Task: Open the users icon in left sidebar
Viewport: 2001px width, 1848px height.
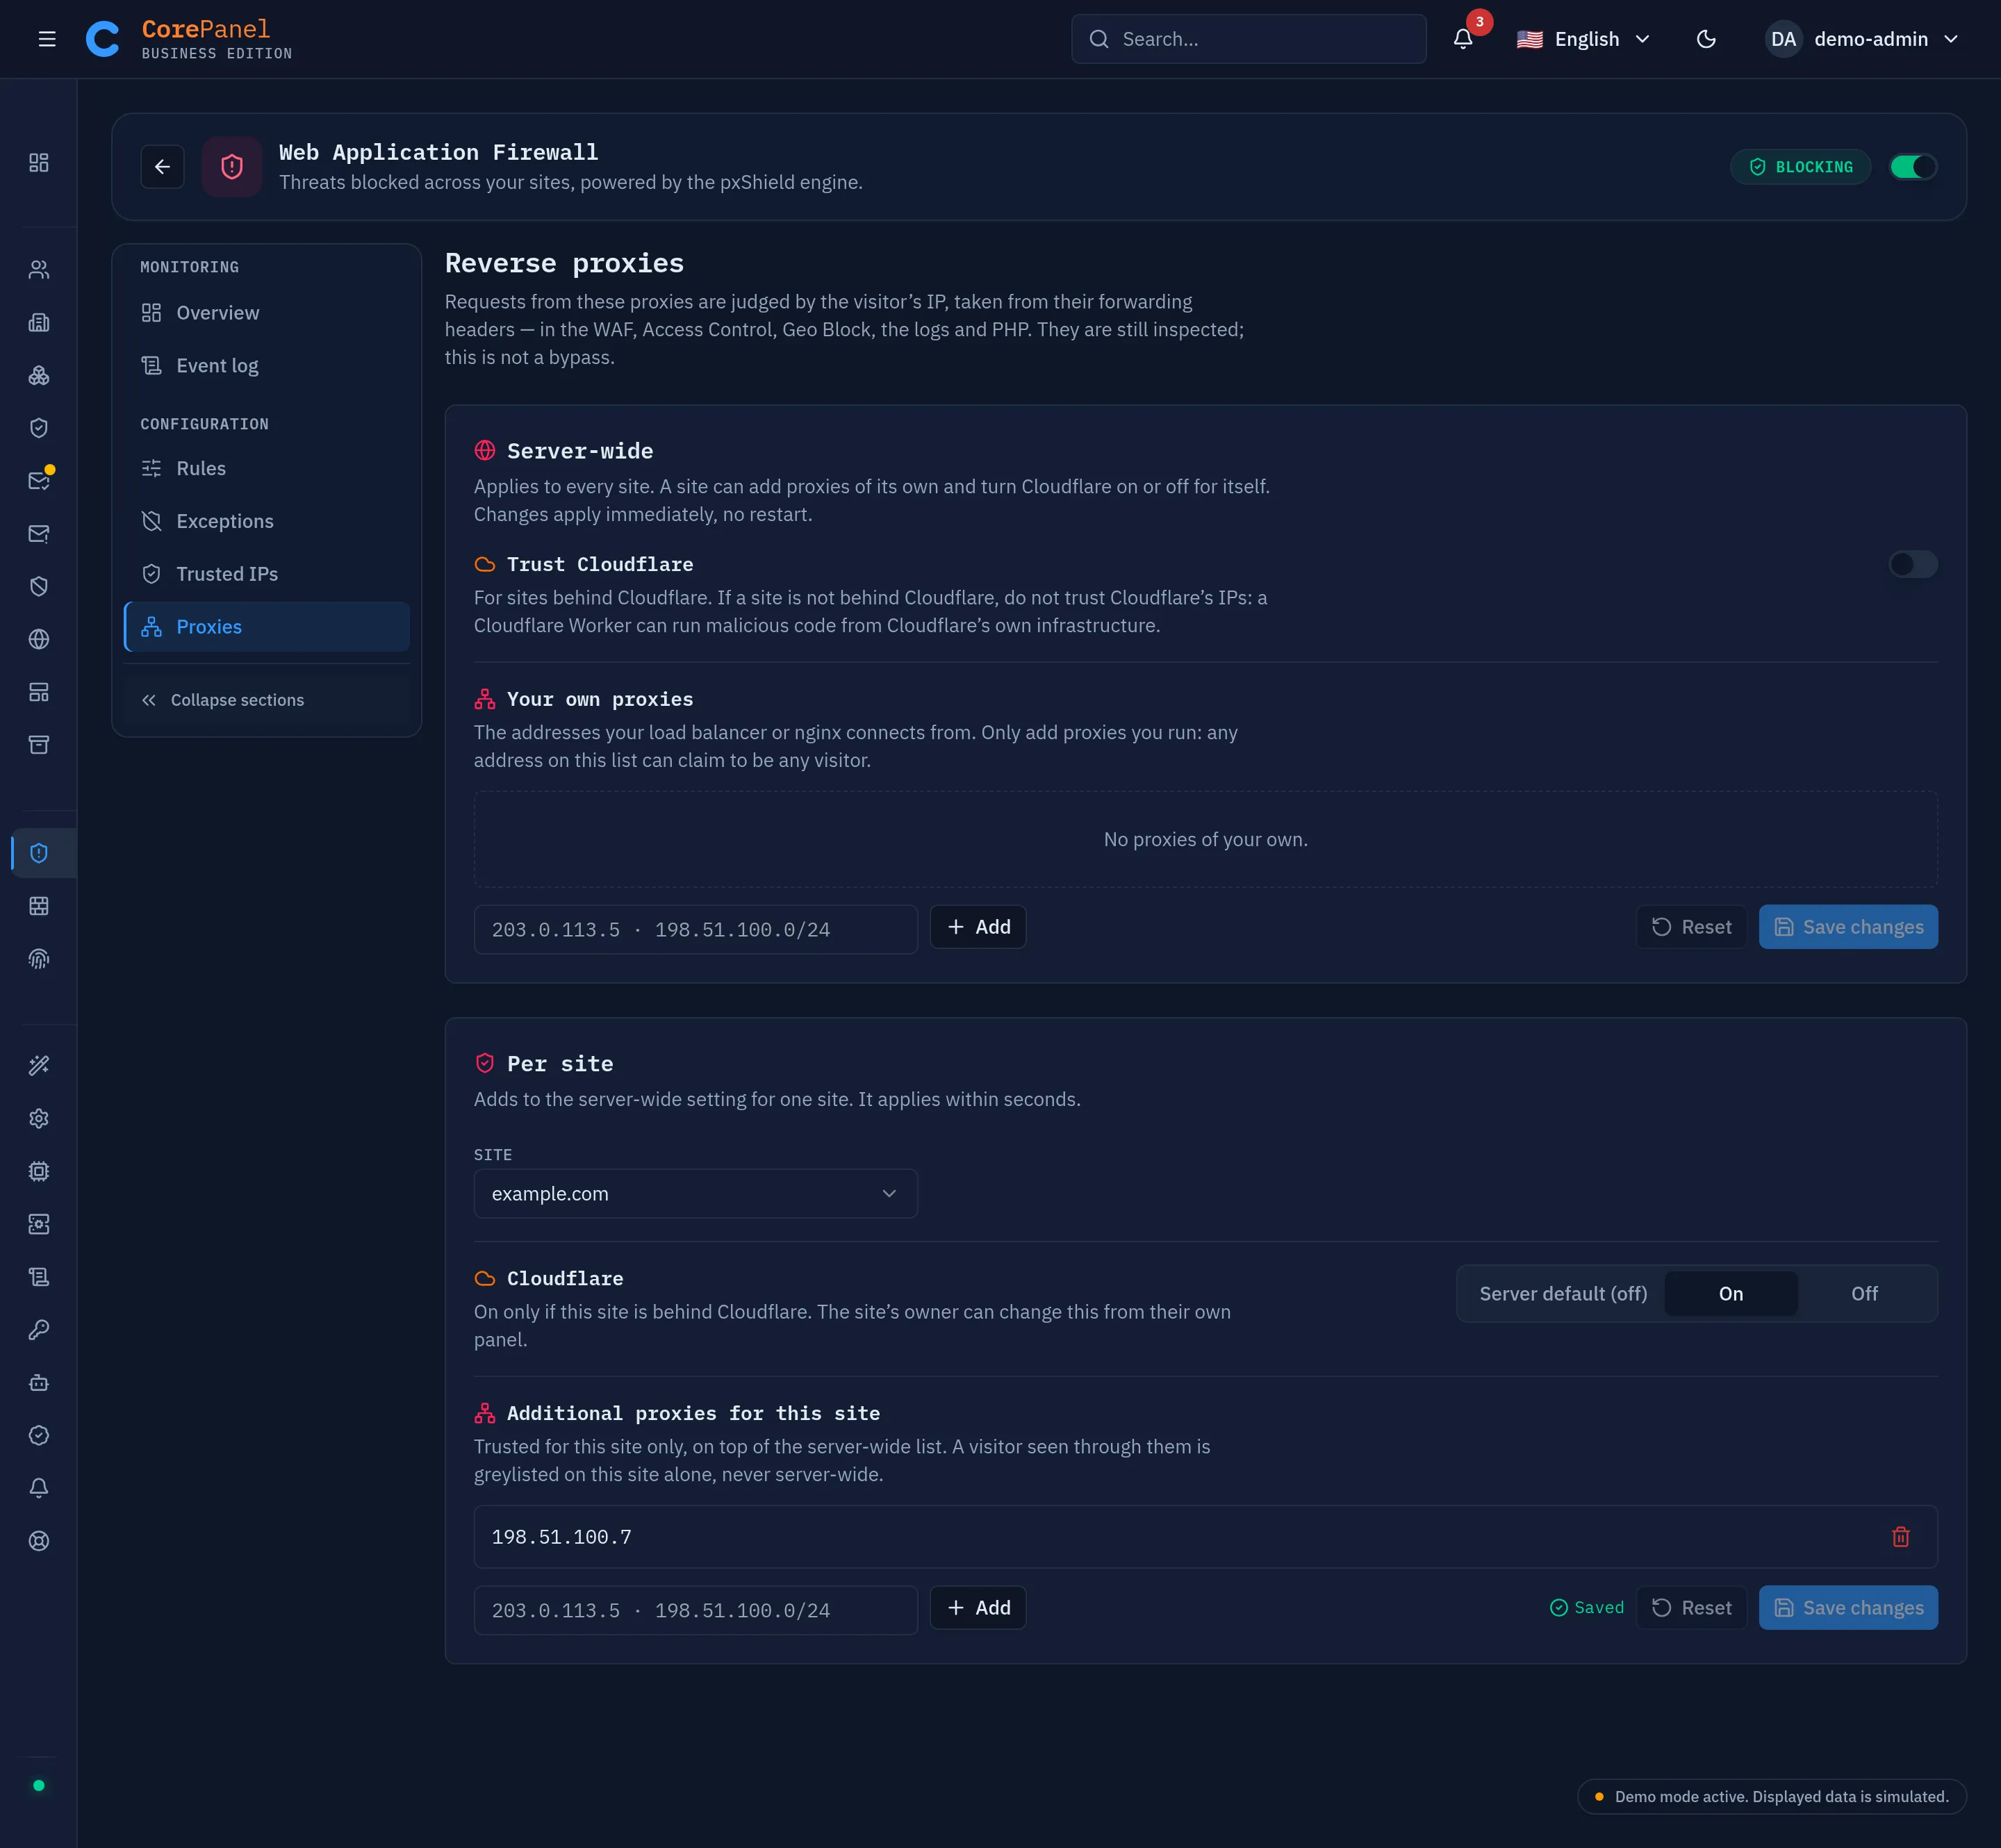Action: click(39, 270)
